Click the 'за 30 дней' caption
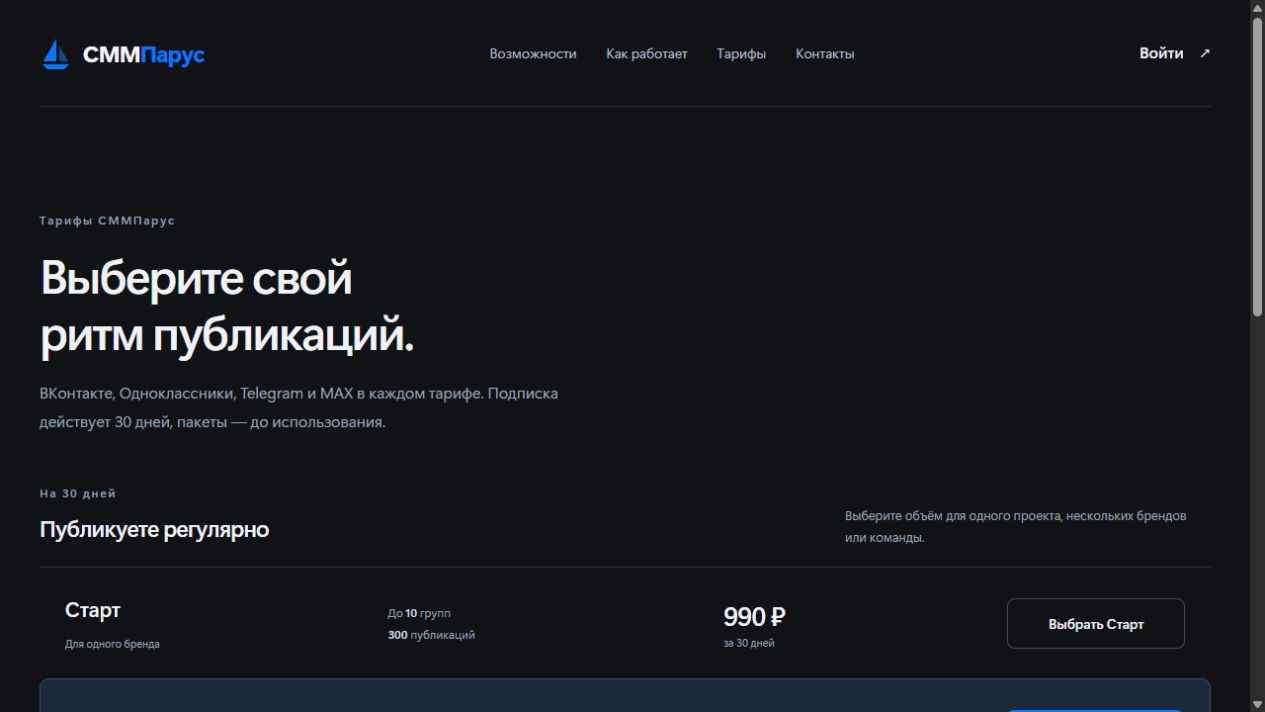This screenshot has height=712, width=1265. [x=749, y=643]
